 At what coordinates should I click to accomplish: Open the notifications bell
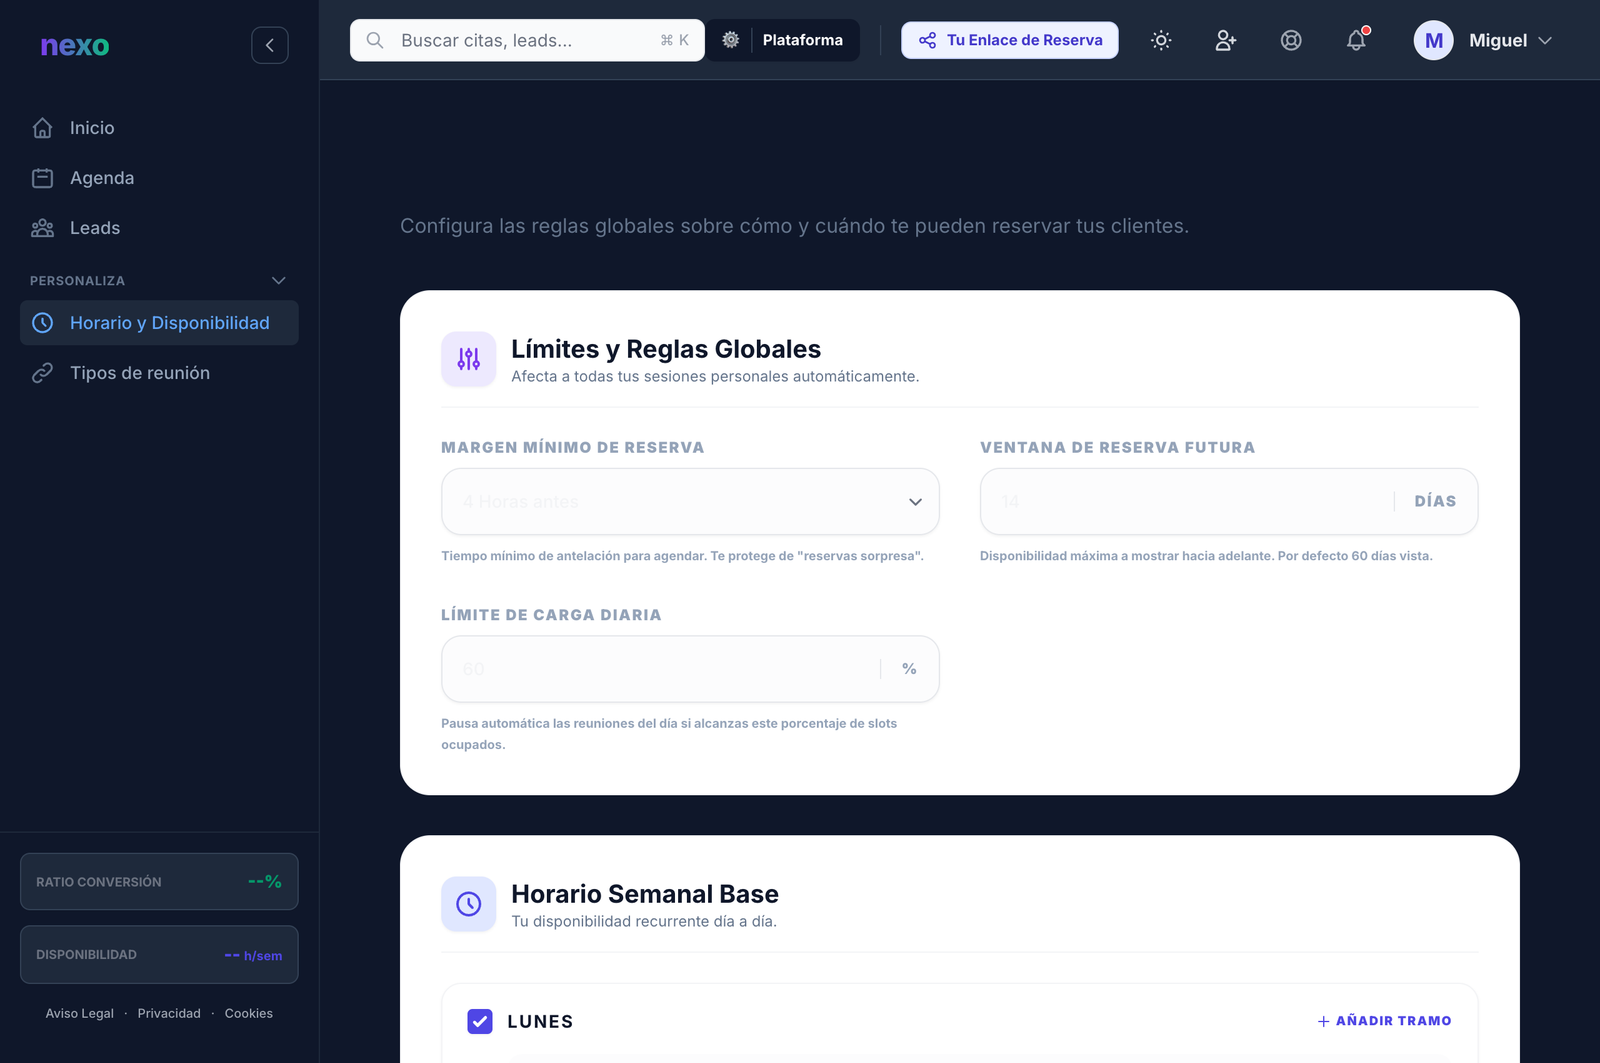coord(1356,40)
